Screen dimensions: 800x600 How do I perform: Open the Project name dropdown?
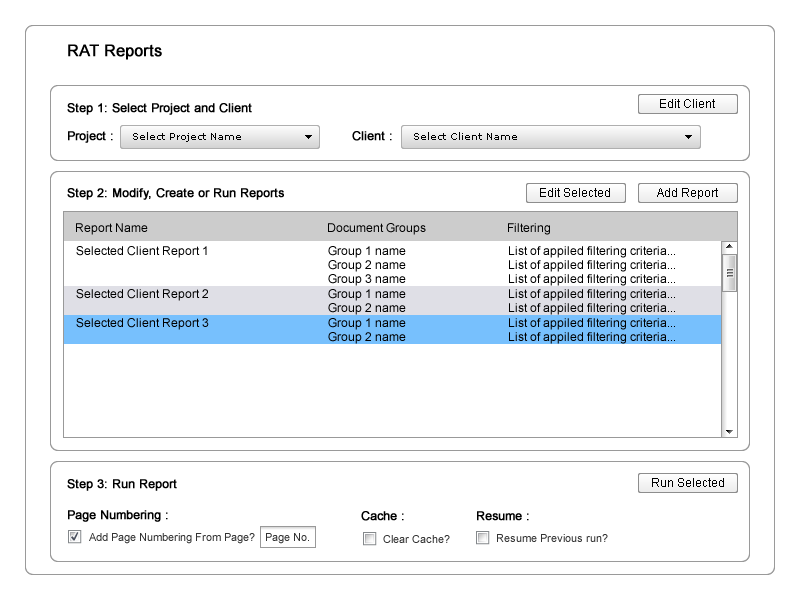(x=219, y=137)
